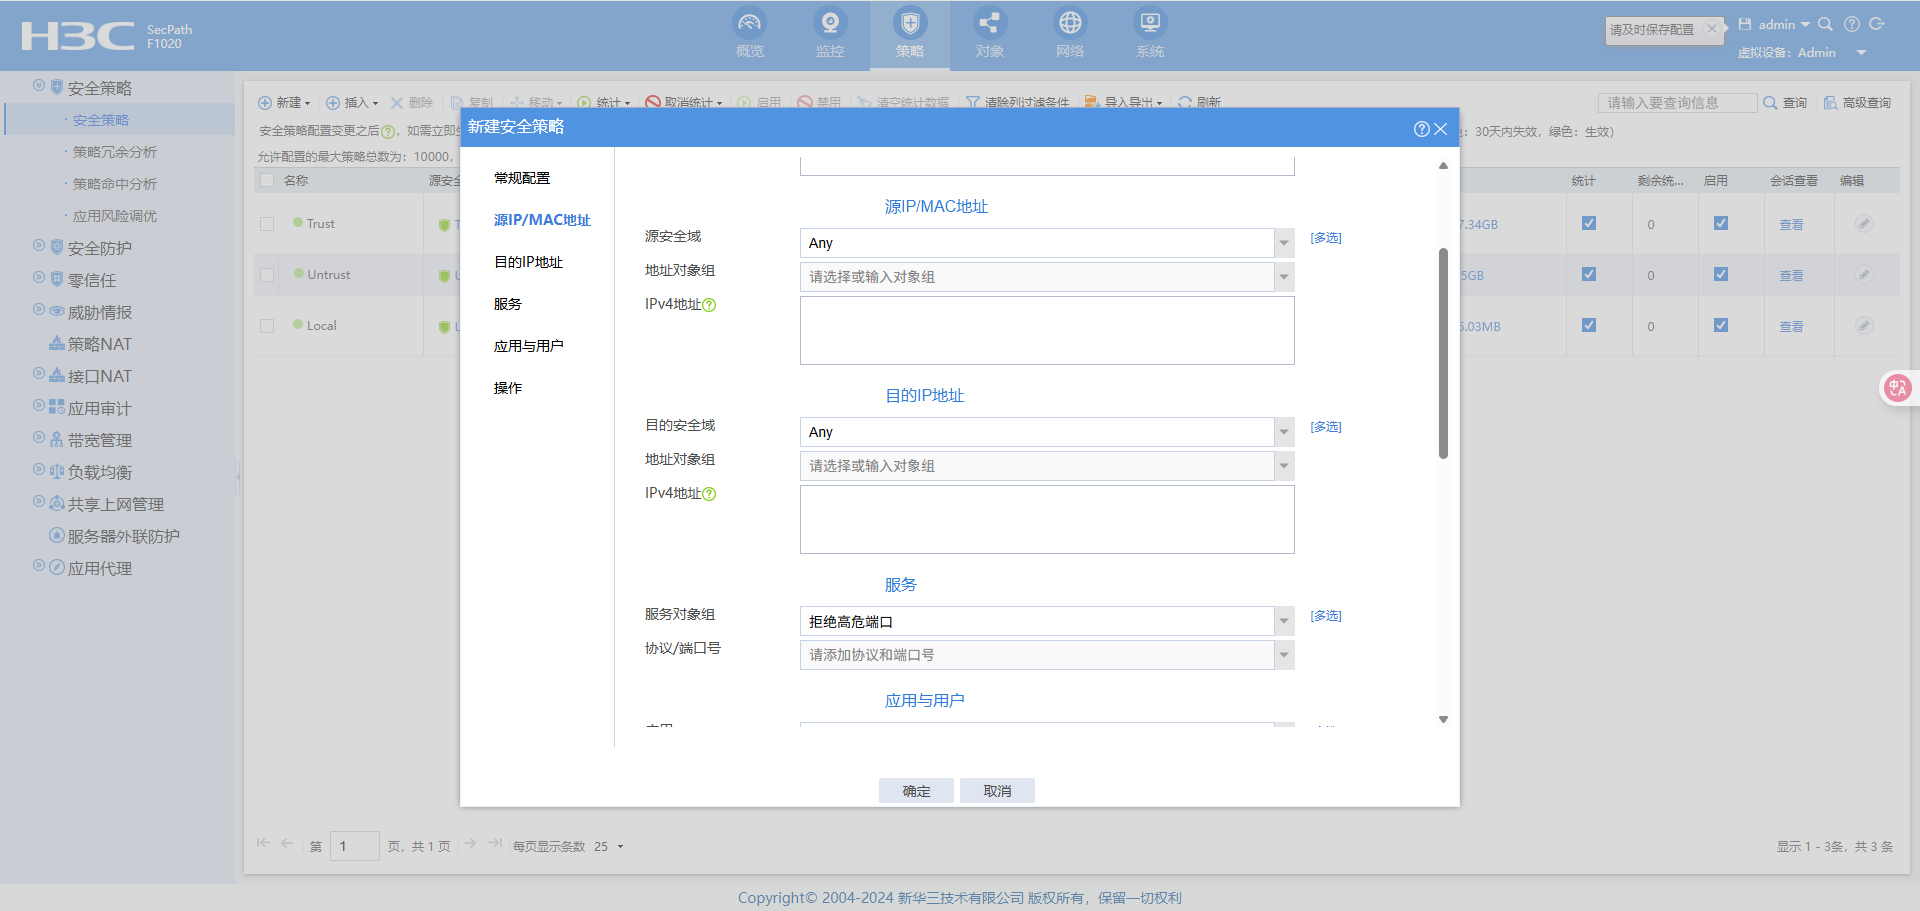
Task: Expand the 目的安全域 dropdown arrow
Action: (1284, 432)
